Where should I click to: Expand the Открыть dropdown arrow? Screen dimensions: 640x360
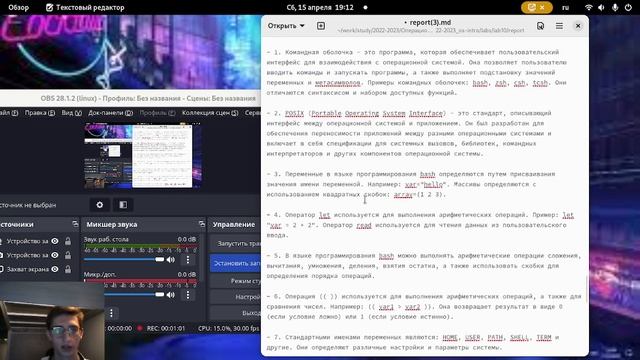click(x=302, y=26)
